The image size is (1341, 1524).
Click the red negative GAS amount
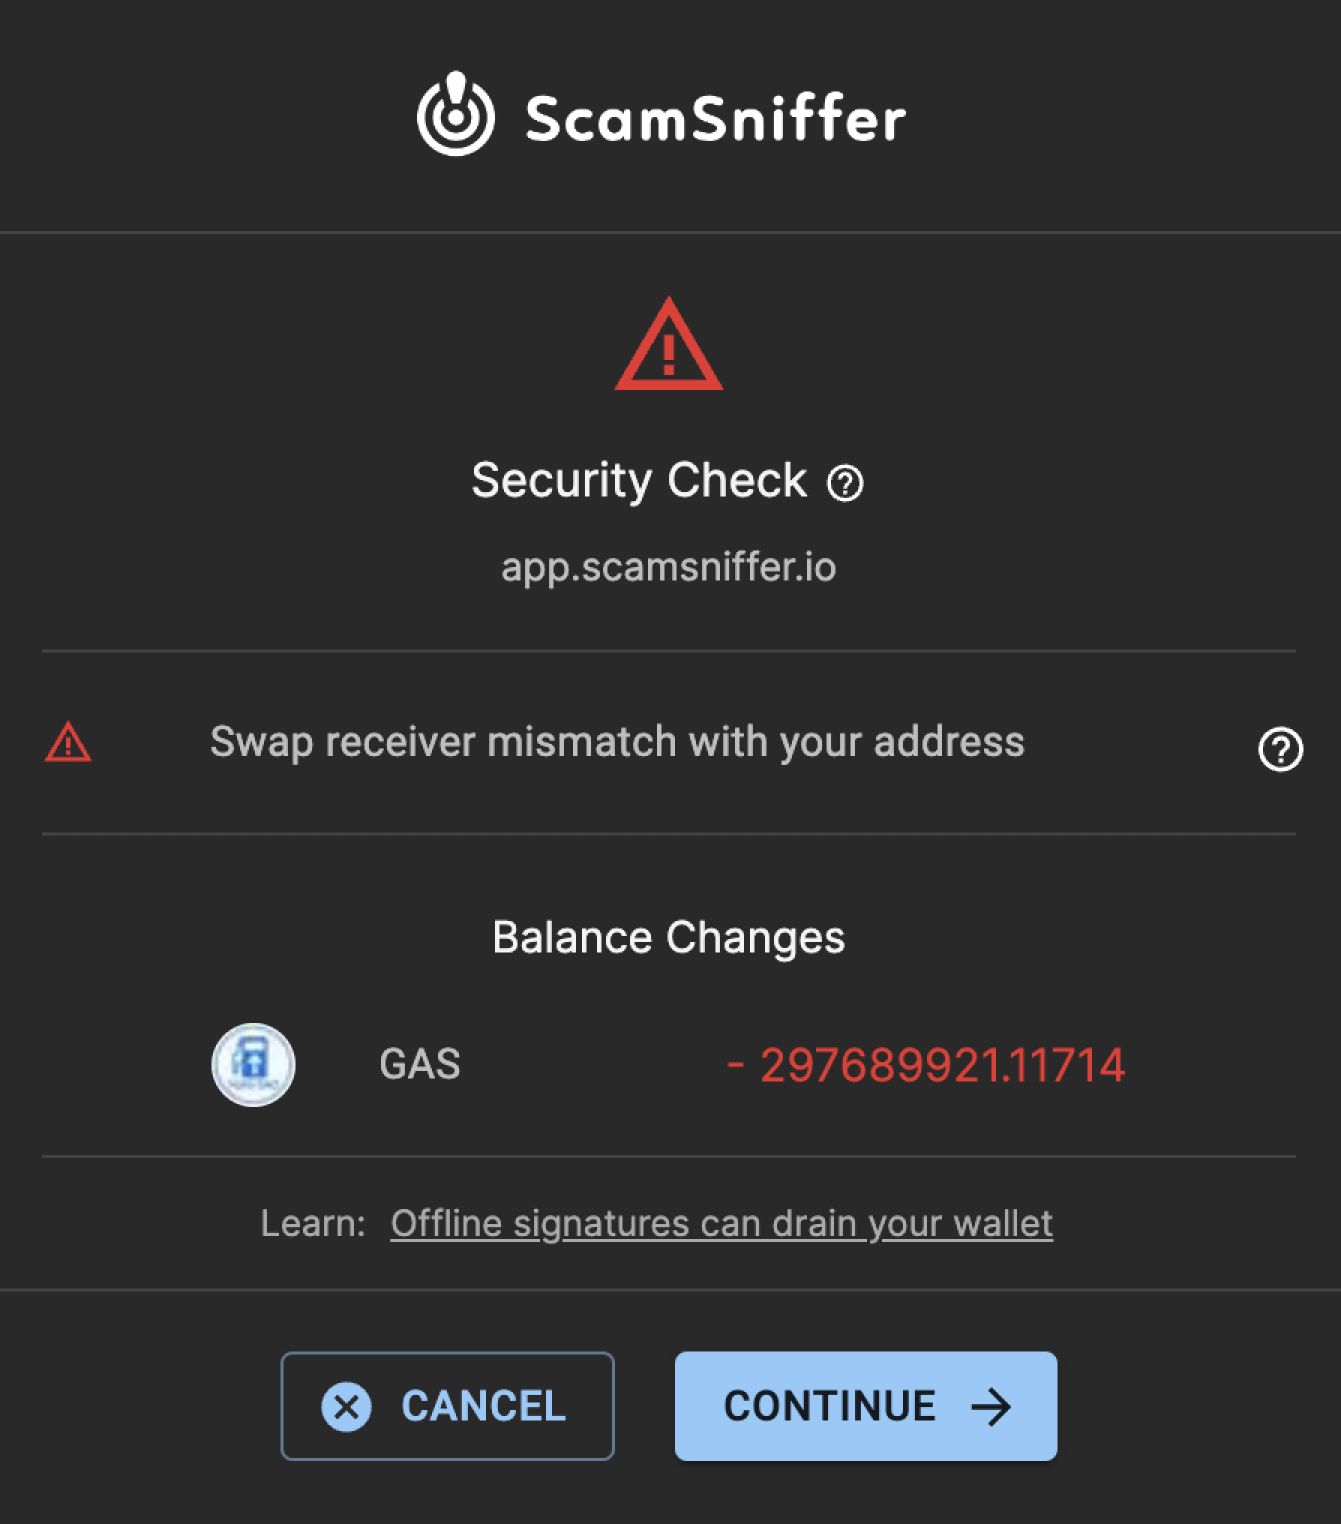click(x=926, y=1065)
